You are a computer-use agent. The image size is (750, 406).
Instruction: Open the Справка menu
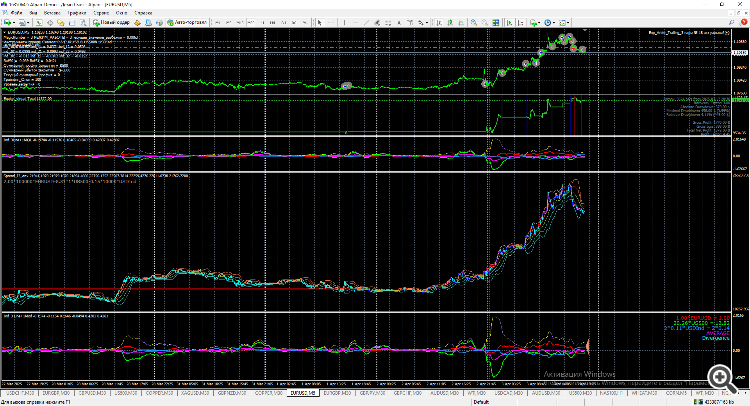tap(143, 13)
